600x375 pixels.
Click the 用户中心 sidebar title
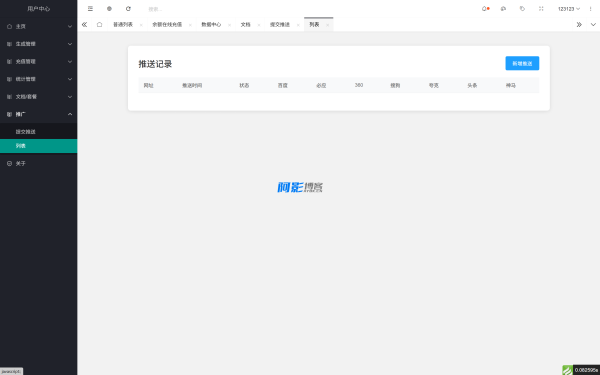(x=39, y=8)
